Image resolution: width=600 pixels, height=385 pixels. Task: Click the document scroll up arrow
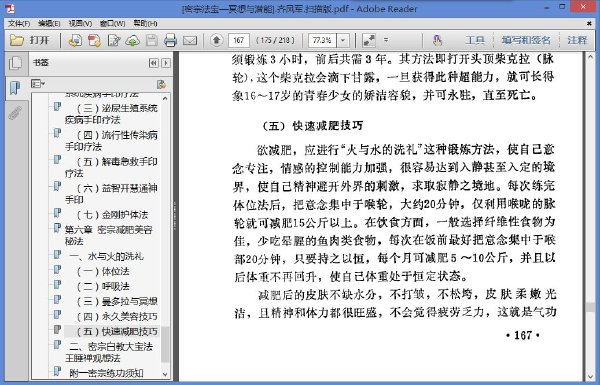point(590,57)
